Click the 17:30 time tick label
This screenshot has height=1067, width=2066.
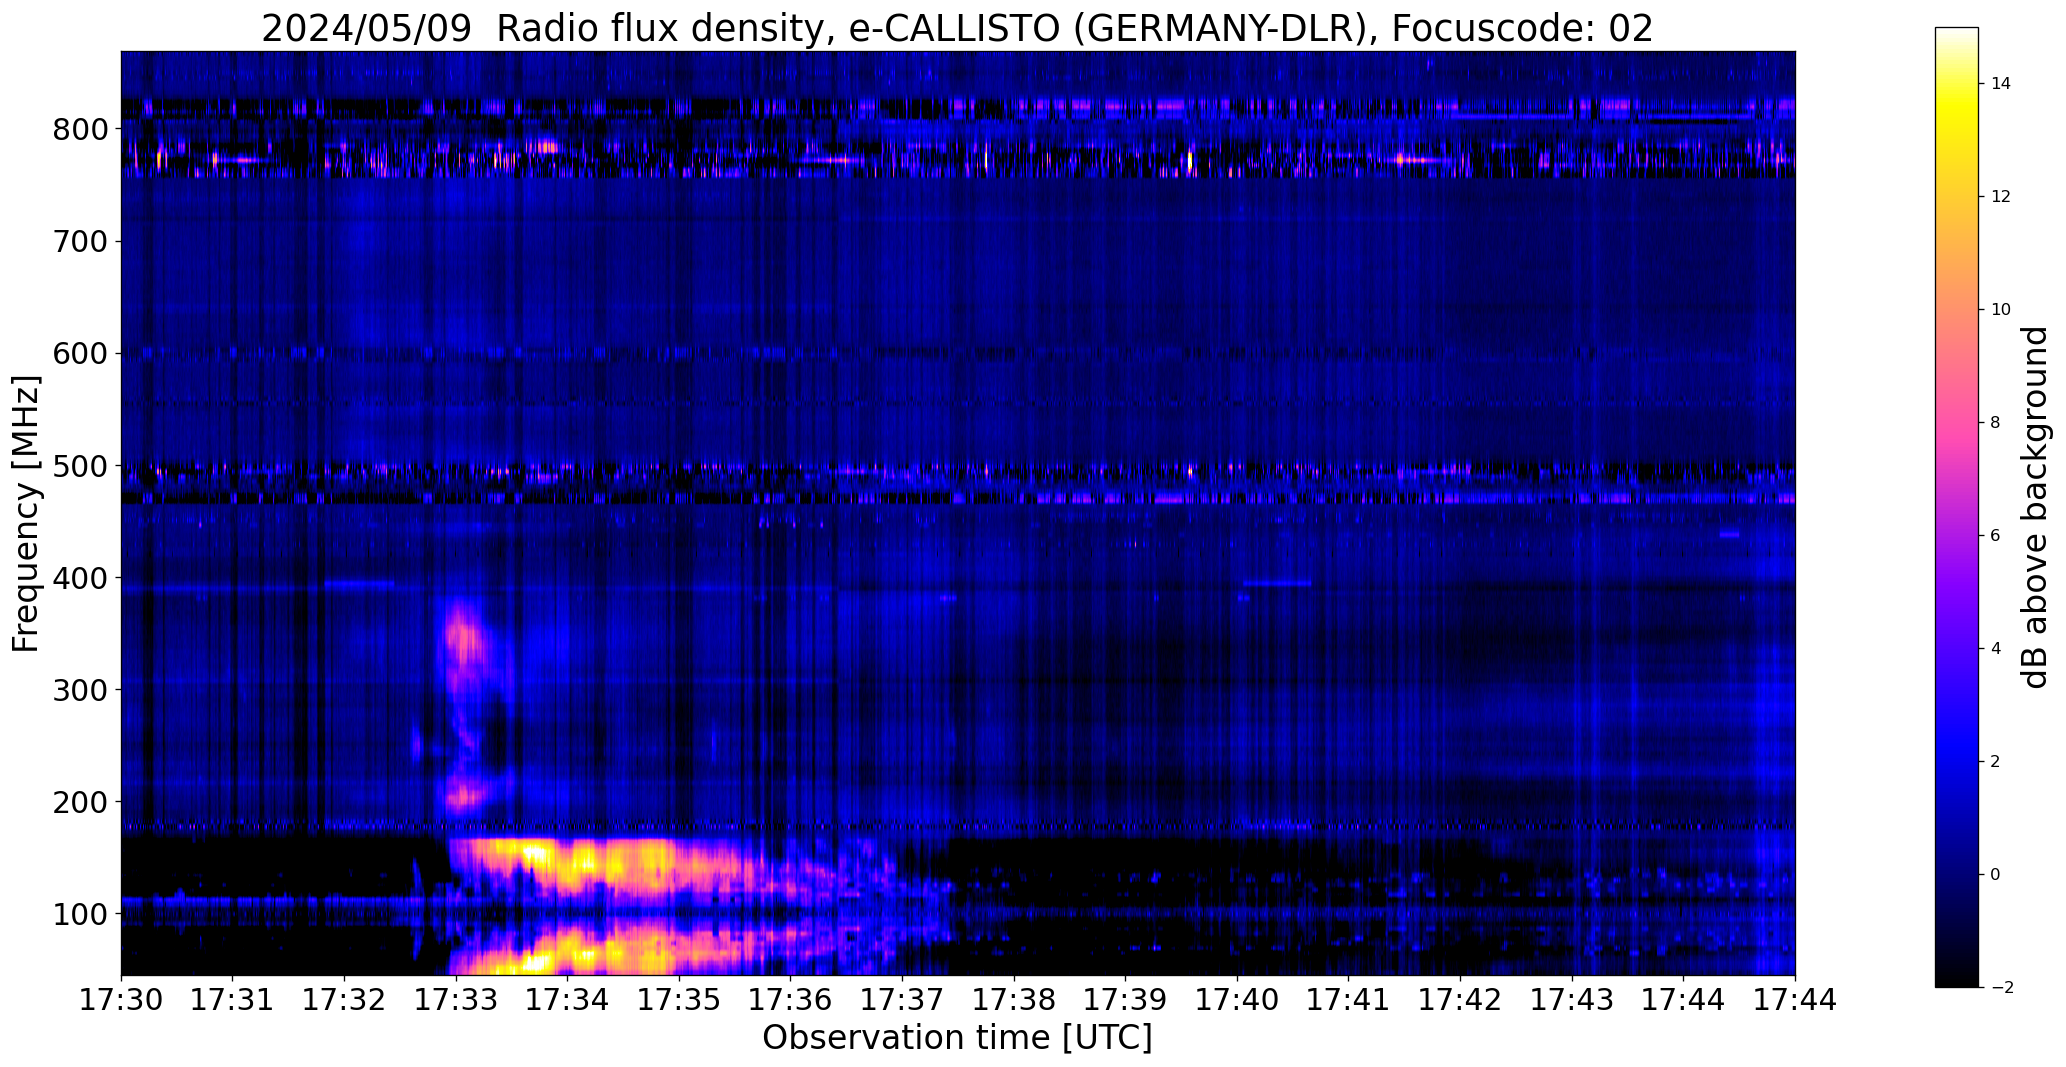click(x=121, y=1001)
